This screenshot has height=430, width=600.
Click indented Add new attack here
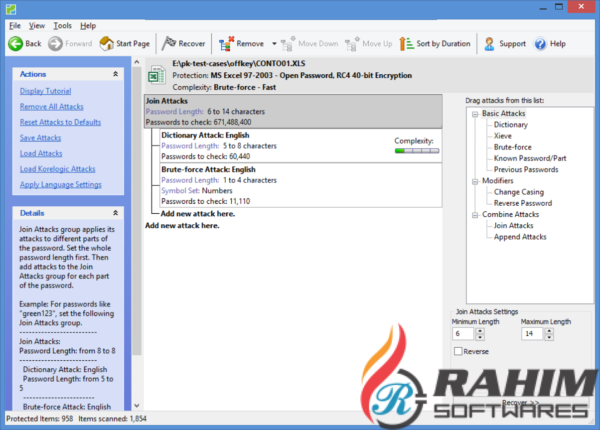(198, 213)
